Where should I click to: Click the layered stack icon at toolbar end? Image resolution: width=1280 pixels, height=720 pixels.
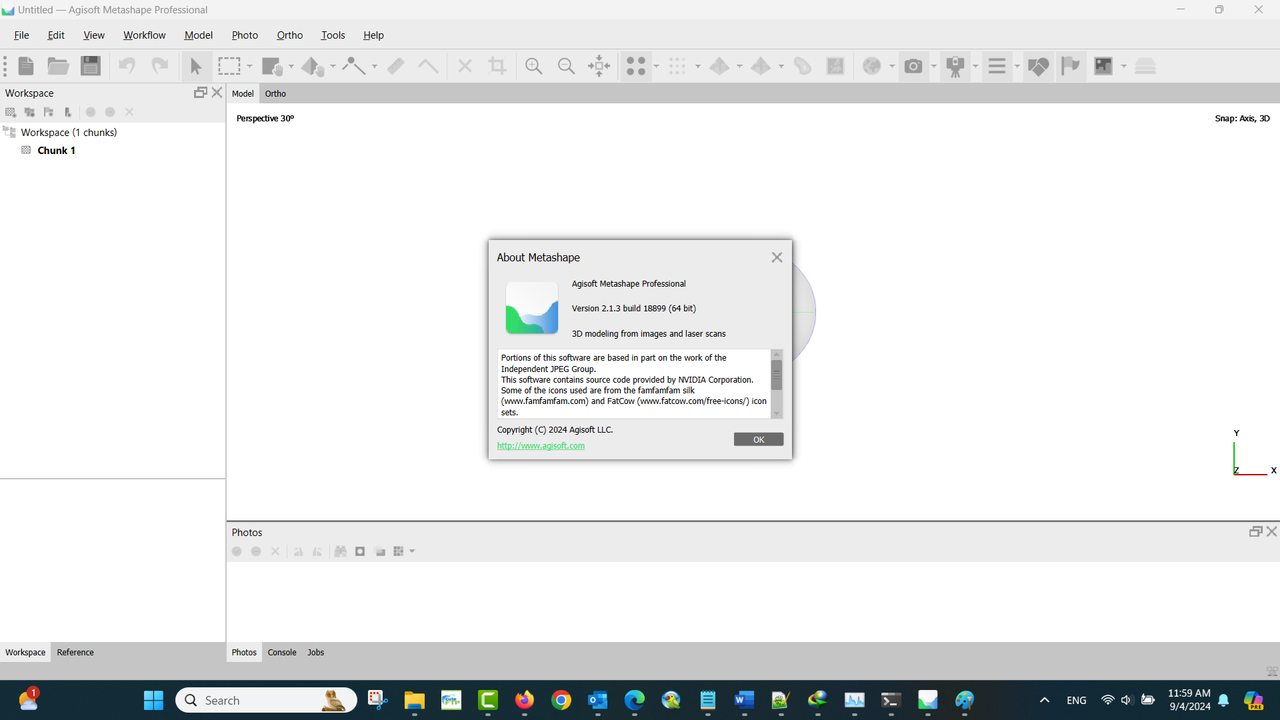[1146, 66]
